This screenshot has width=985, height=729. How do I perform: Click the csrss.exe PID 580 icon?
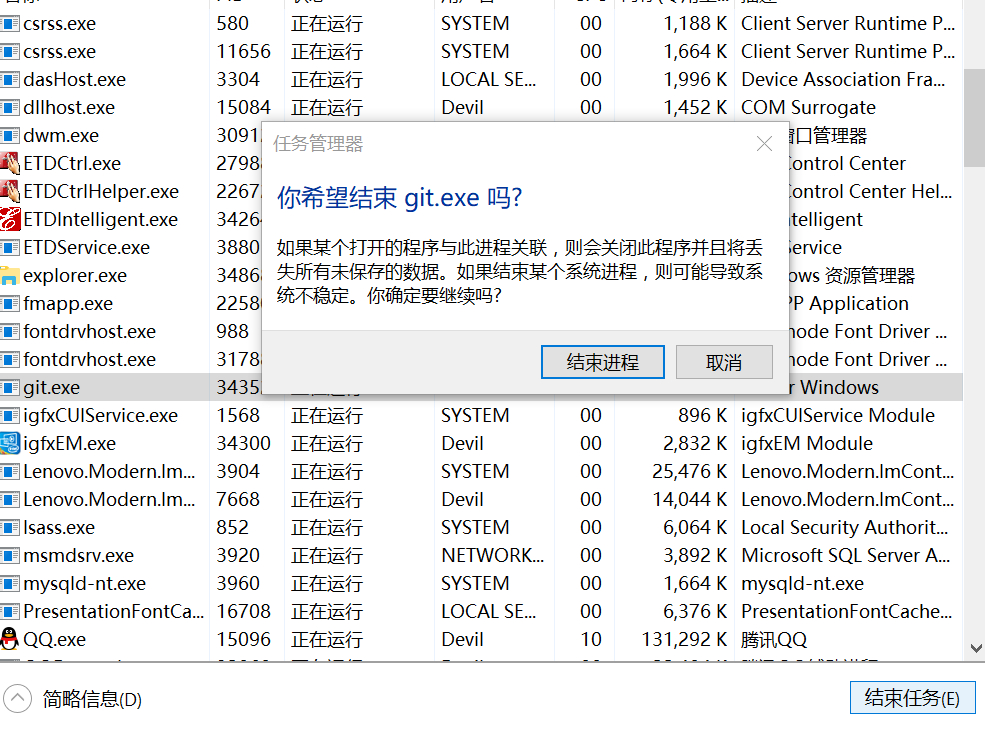coord(10,24)
